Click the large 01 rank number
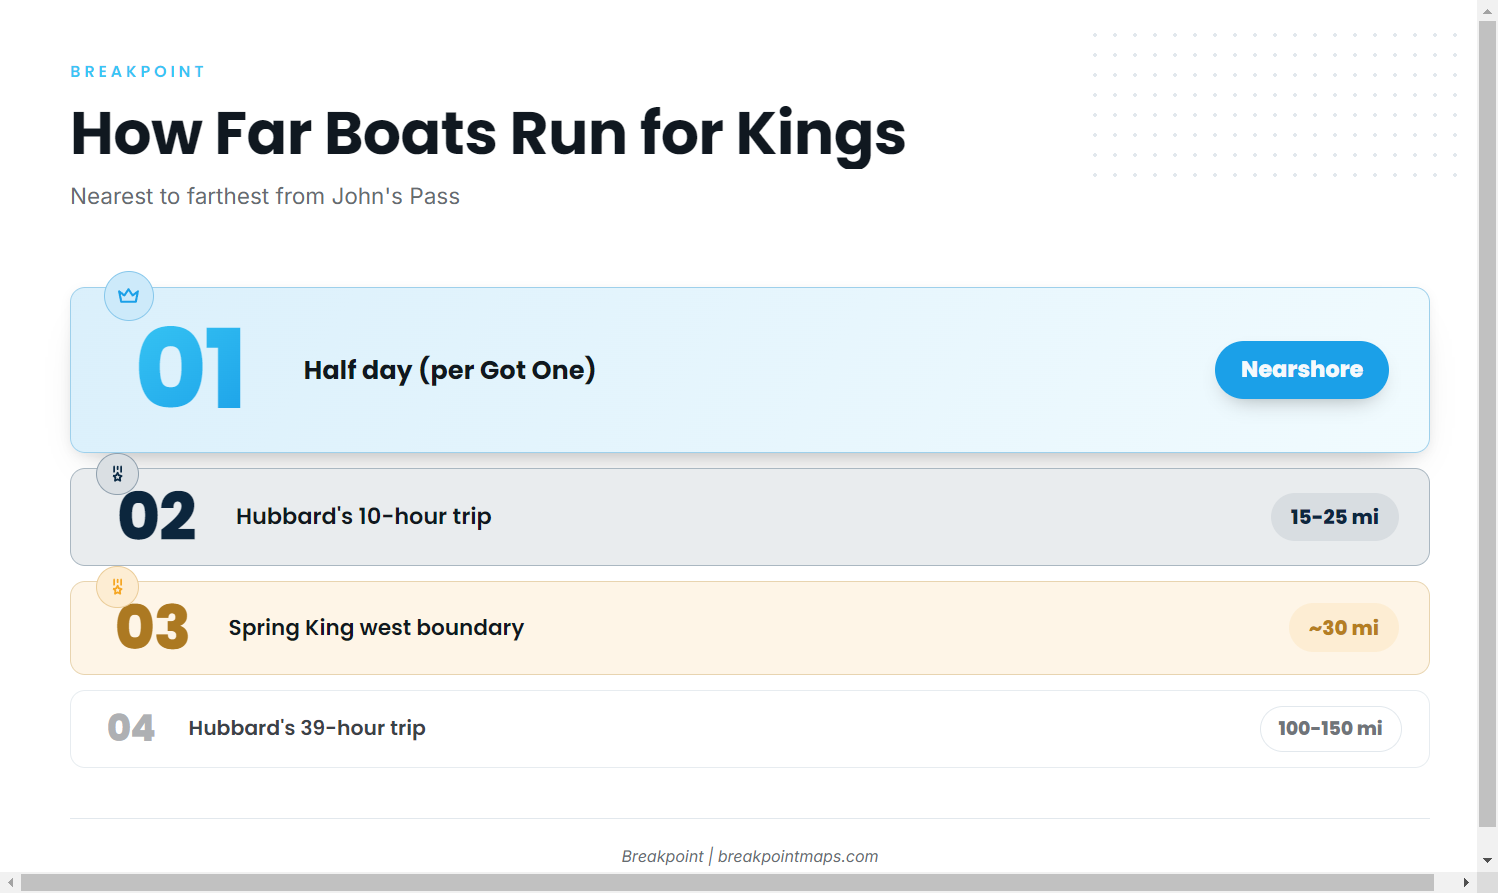This screenshot has width=1498, height=893. (x=190, y=368)
